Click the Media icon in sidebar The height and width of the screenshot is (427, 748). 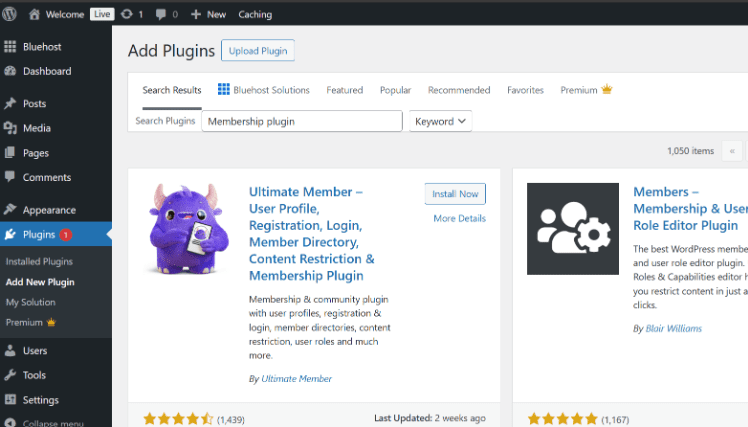pos(10,128)
